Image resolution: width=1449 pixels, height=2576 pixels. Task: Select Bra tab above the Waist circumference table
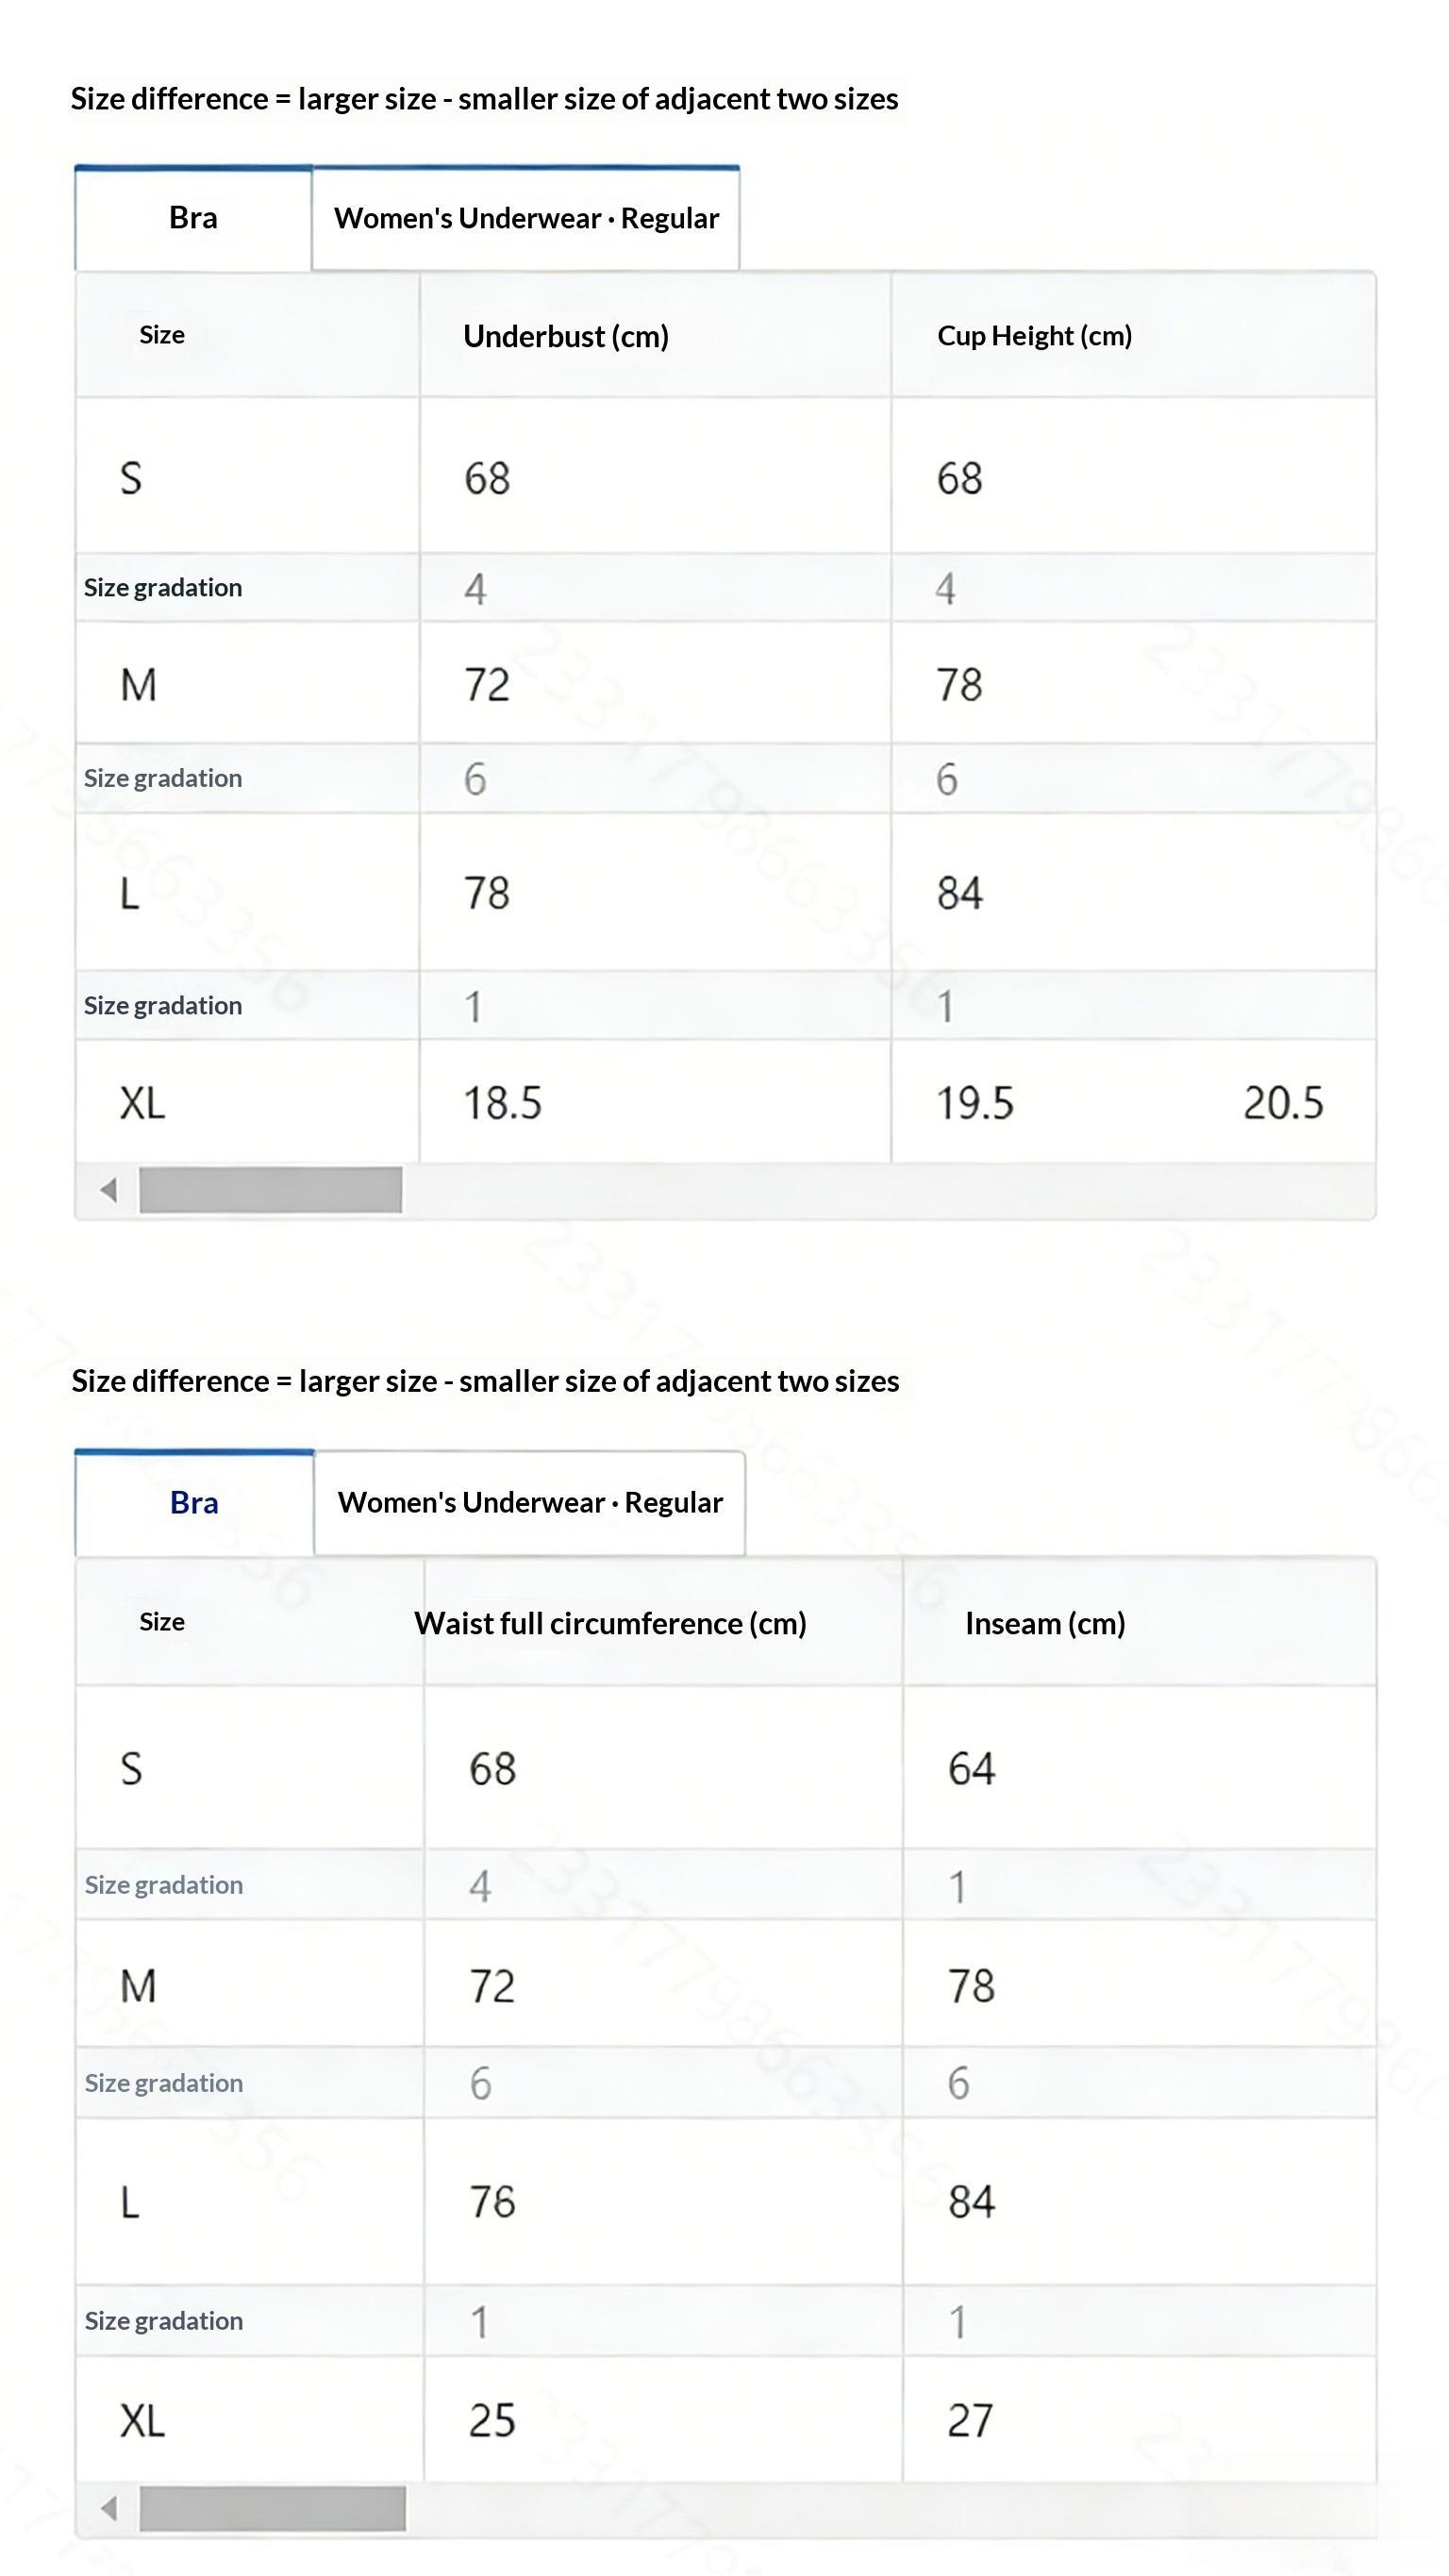(194, 1502)
